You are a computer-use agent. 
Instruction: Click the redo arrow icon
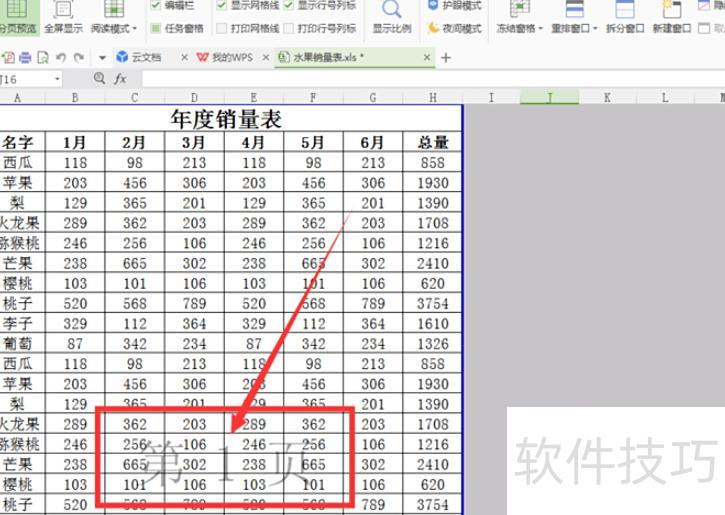[79, 57]
